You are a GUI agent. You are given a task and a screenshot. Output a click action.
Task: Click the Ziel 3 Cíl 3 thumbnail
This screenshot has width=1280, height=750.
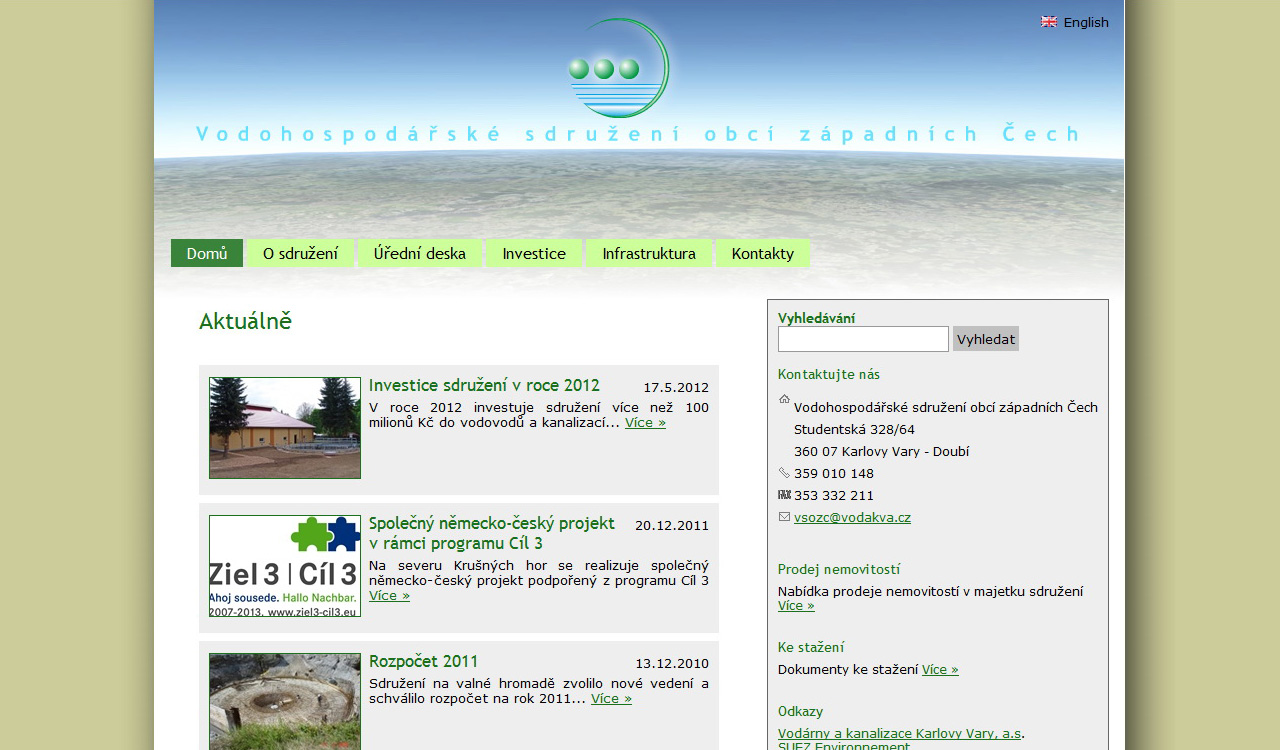click(285, 566)
